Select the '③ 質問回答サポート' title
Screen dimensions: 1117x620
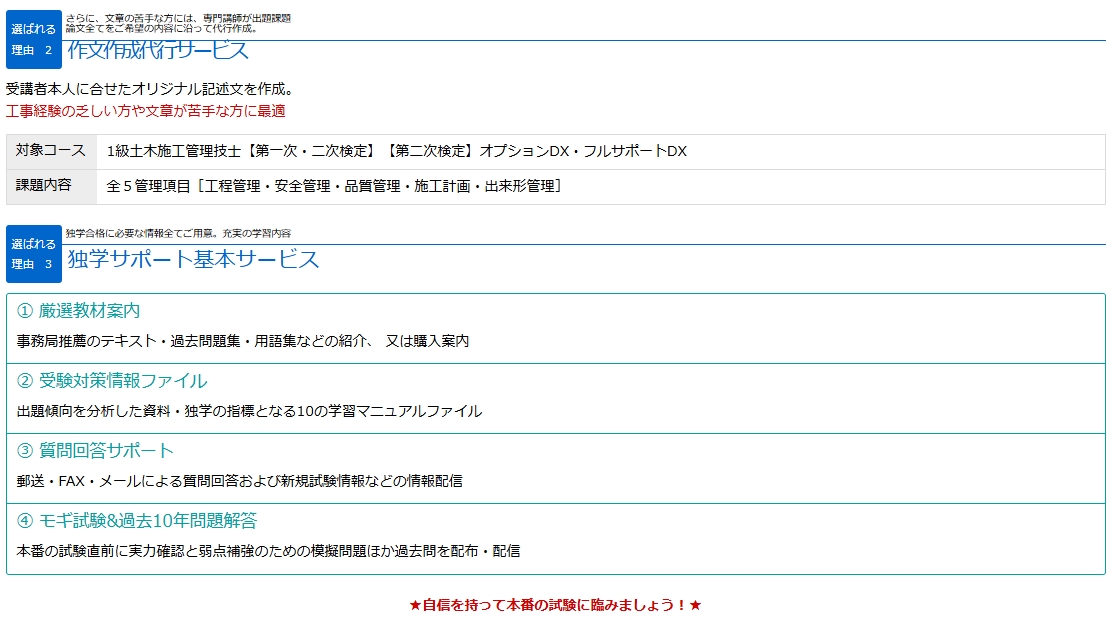[96, 451]
